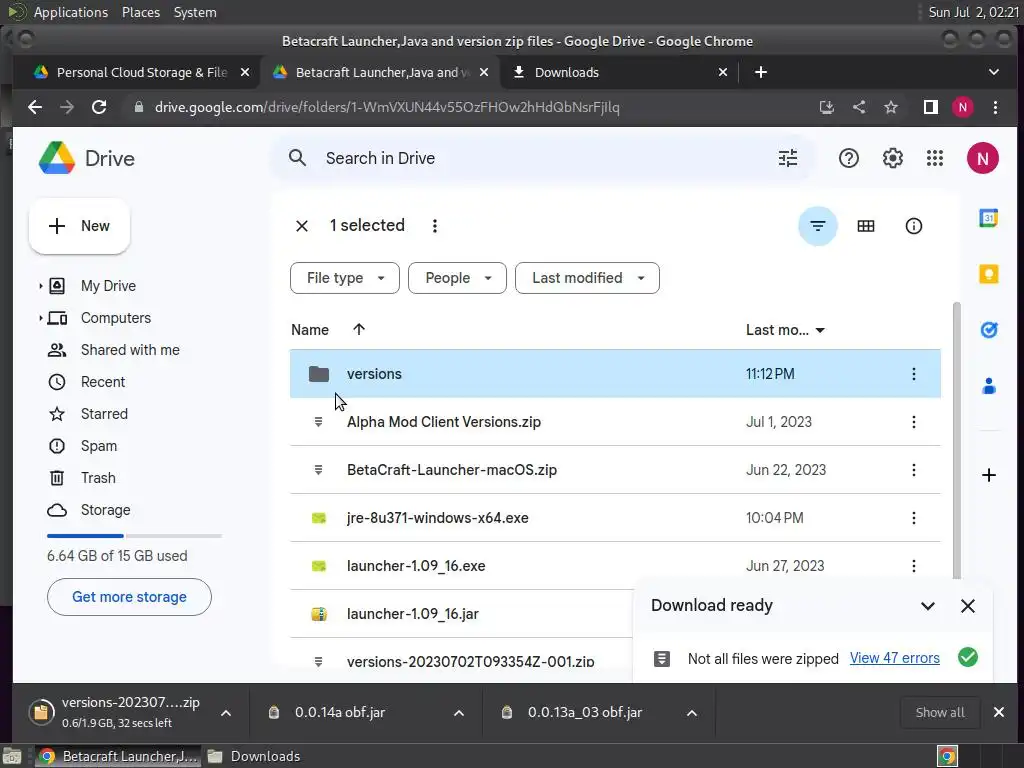Screen dimensions: 1024x768
Task: Open Last modified column sort dropdown
Action: coord(820,330)
